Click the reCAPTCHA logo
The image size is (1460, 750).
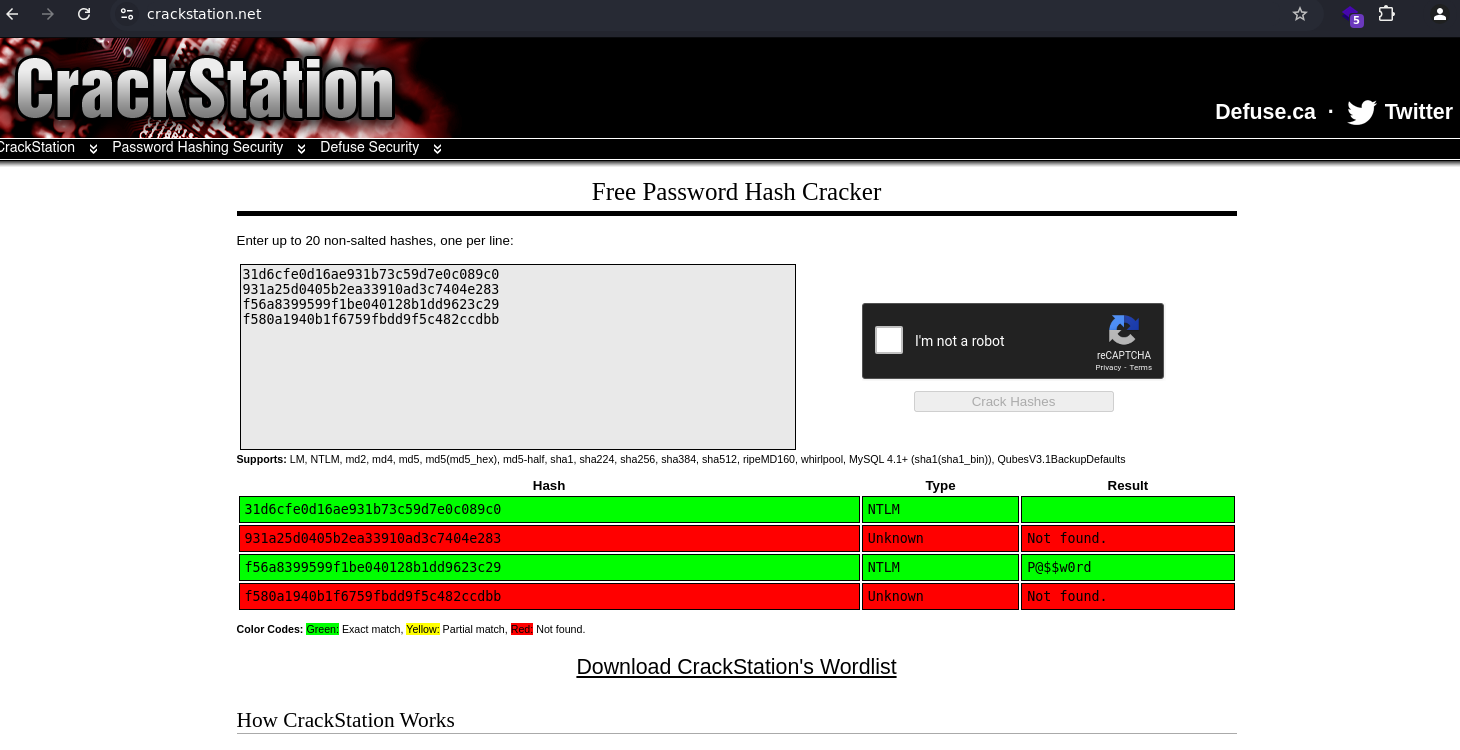(x=1124, y=331)
